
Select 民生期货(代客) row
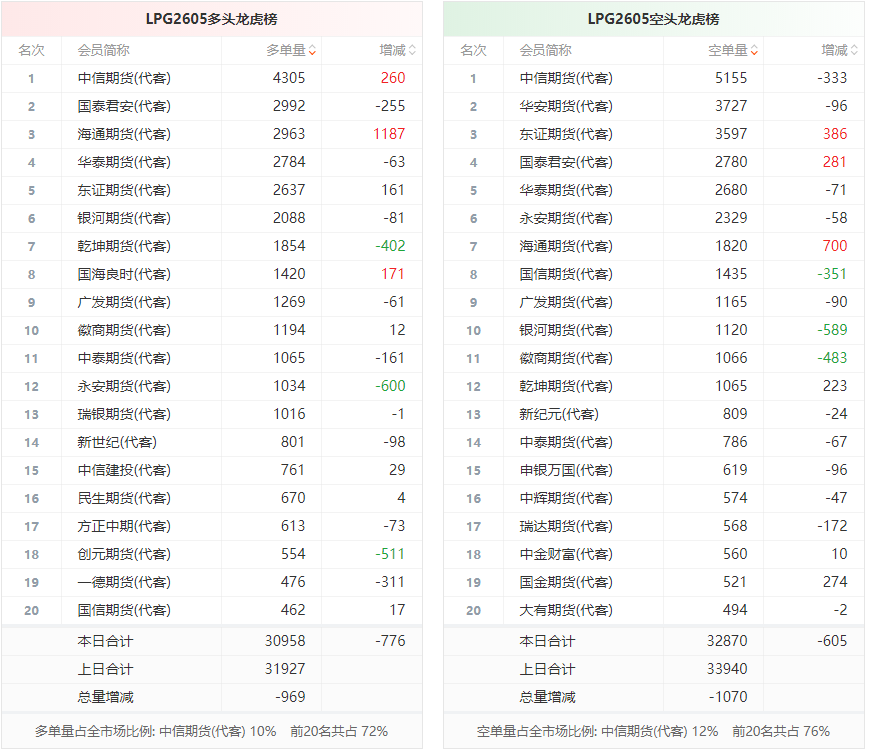coord(212,498)
